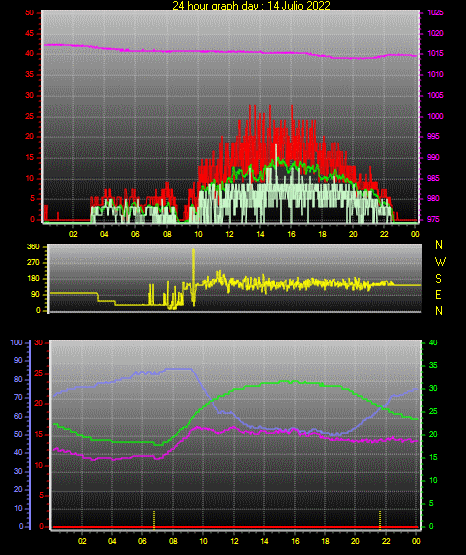Image resolution: width=466 pixels, height=555 pixels.
Task: Click 25 on the top chart's red wind axis
Action: click(x=30, y=116)
